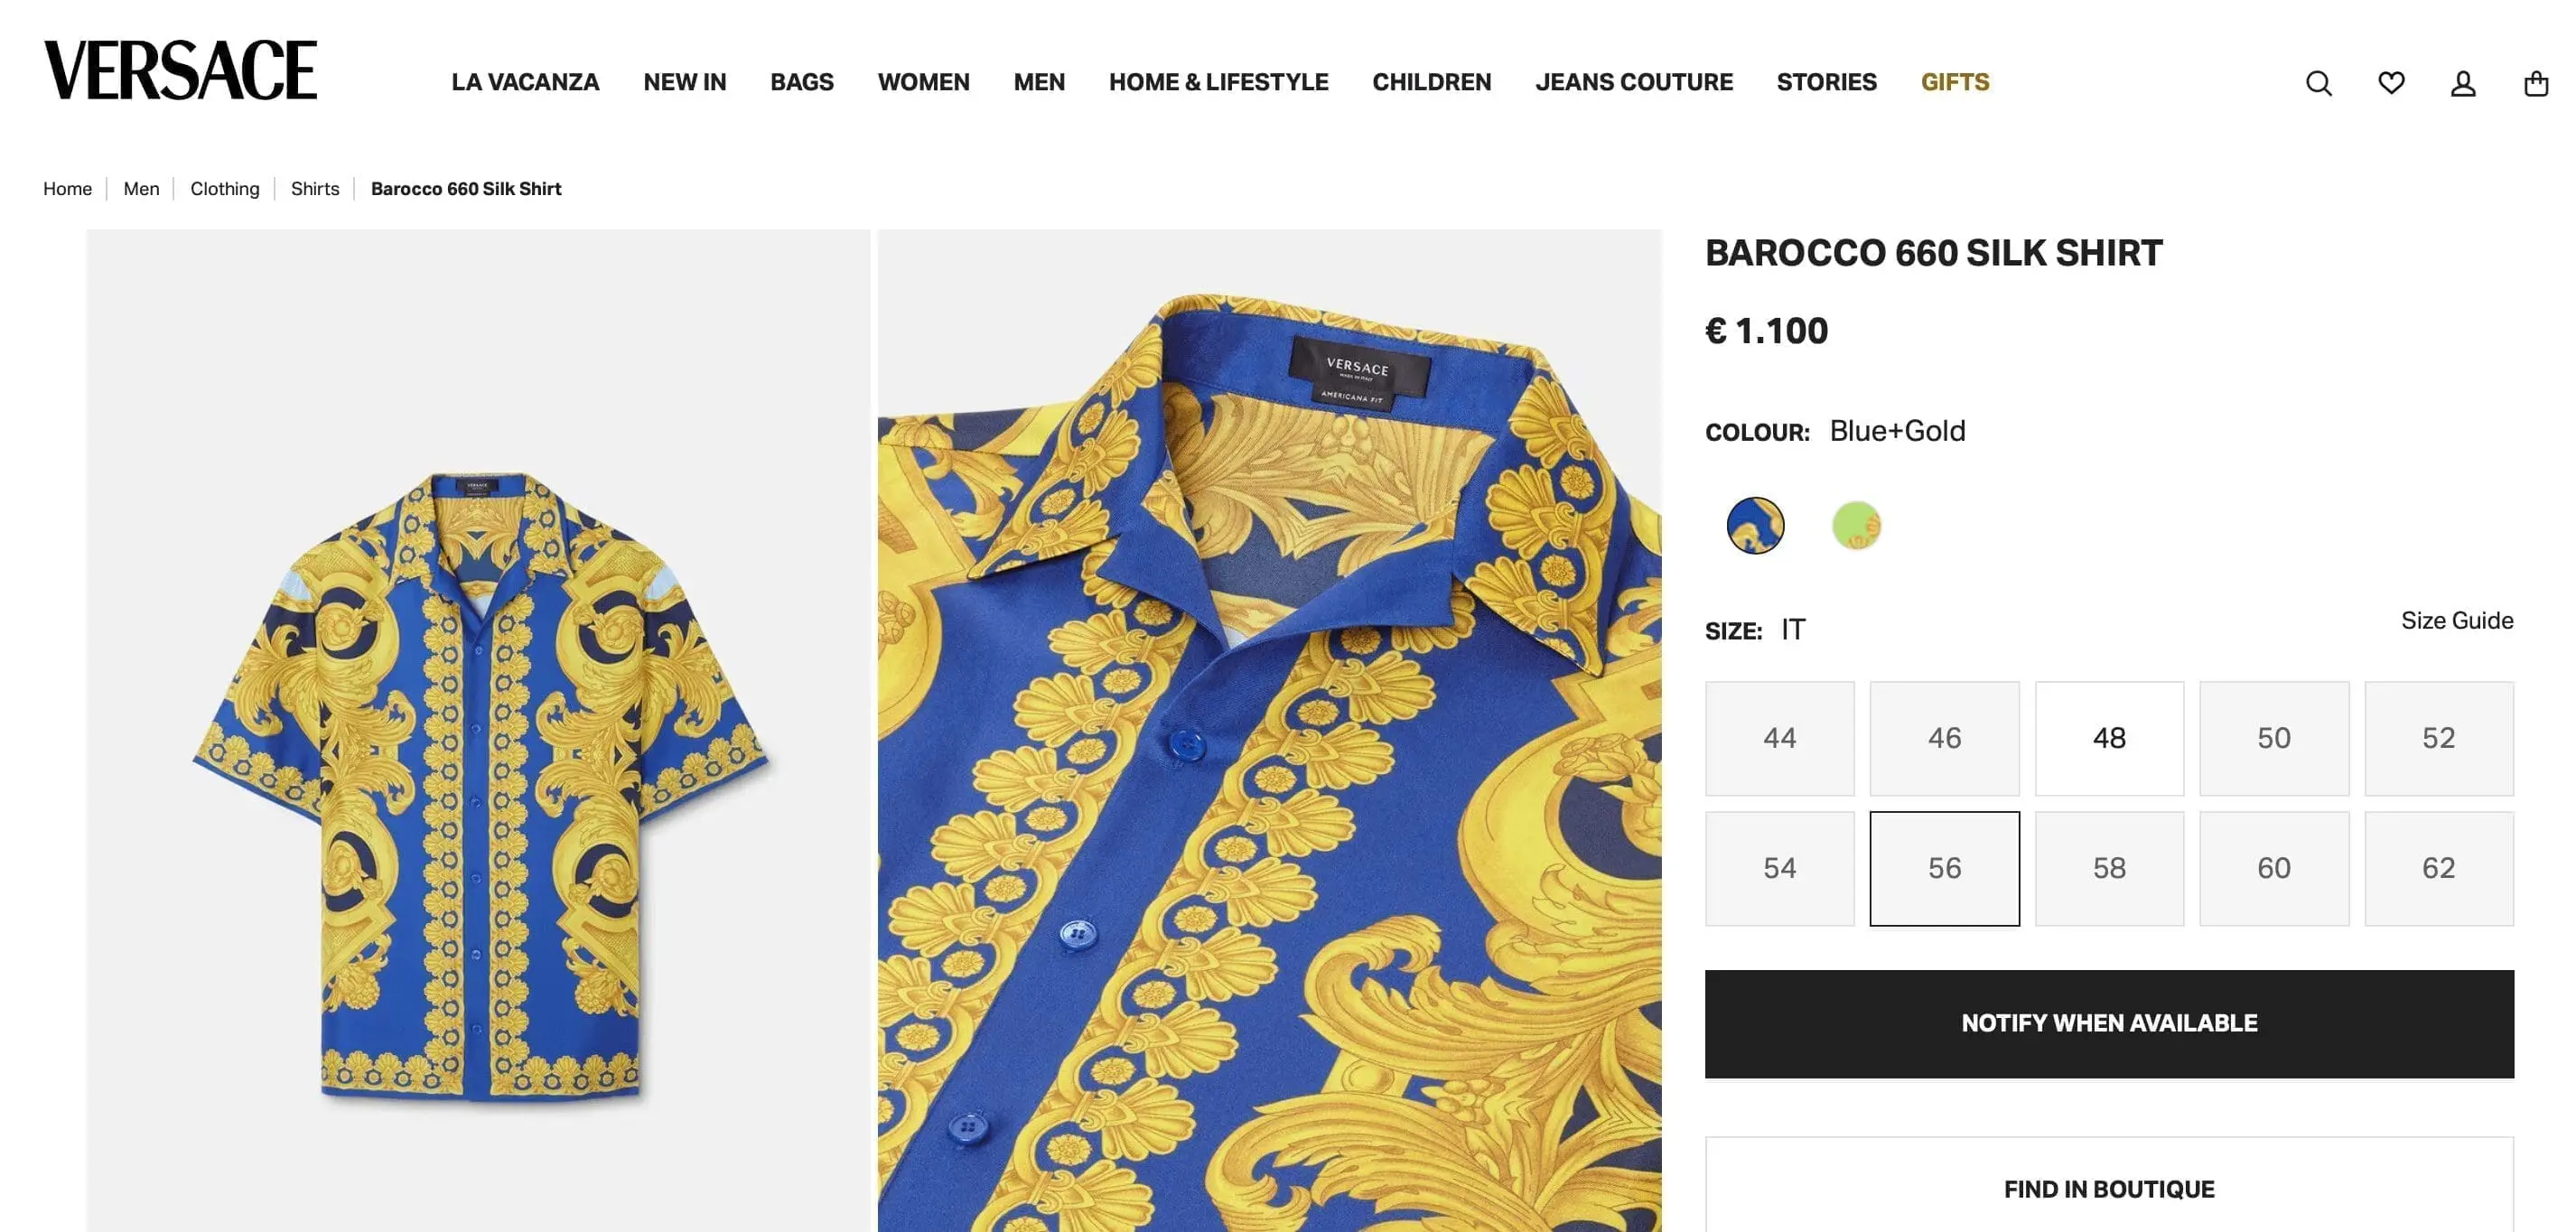The width and height of the screenshot is (2576, 1232).
Task: Go to Shirts in the breadcrumb
Action: [315, 188]
